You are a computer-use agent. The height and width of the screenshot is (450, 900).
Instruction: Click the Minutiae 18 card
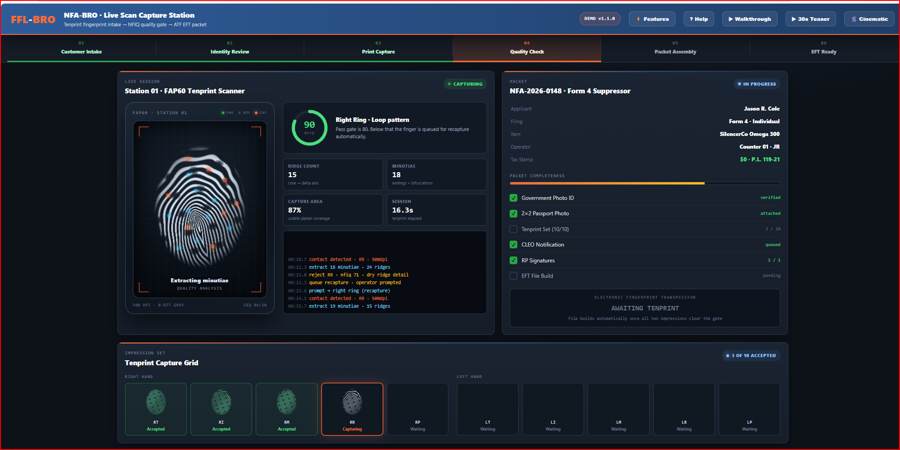coord(436,174)
